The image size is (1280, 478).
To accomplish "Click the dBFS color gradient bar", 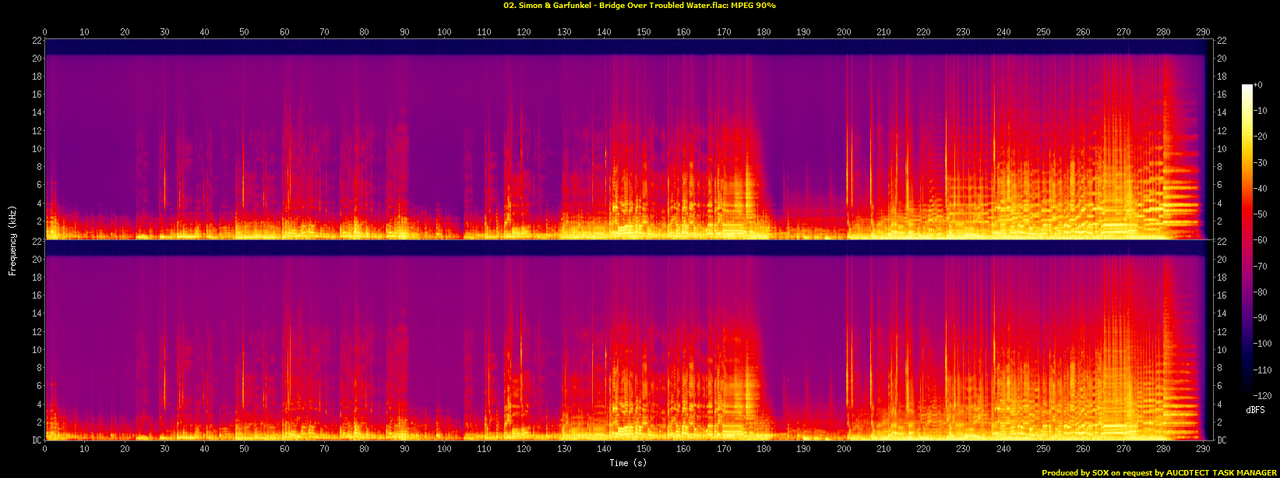I will pyautogui.click(x=1246, y=240).
